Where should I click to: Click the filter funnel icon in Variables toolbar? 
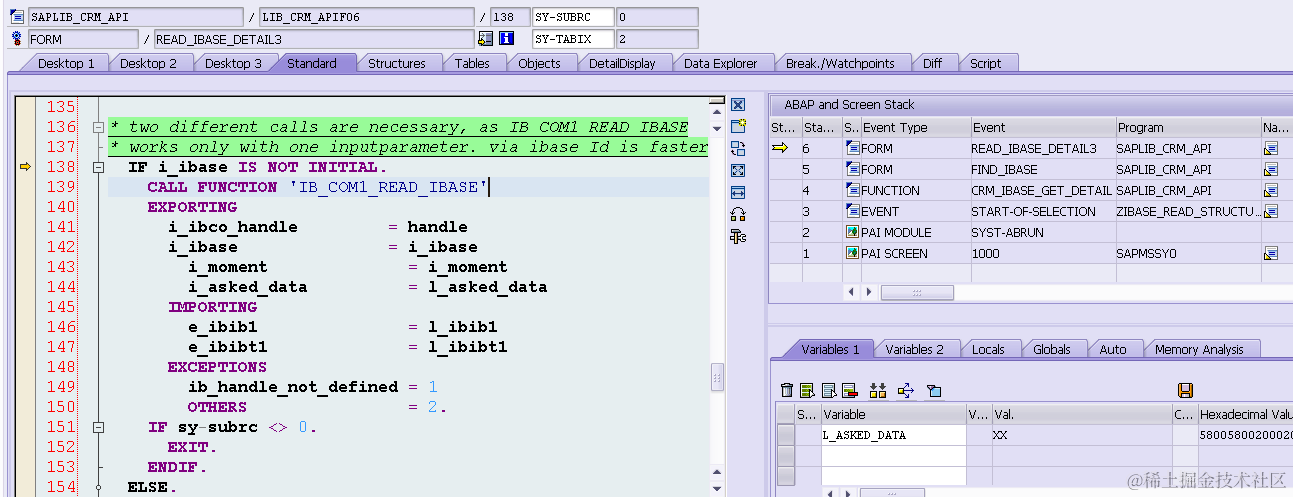tap(934, 390)
